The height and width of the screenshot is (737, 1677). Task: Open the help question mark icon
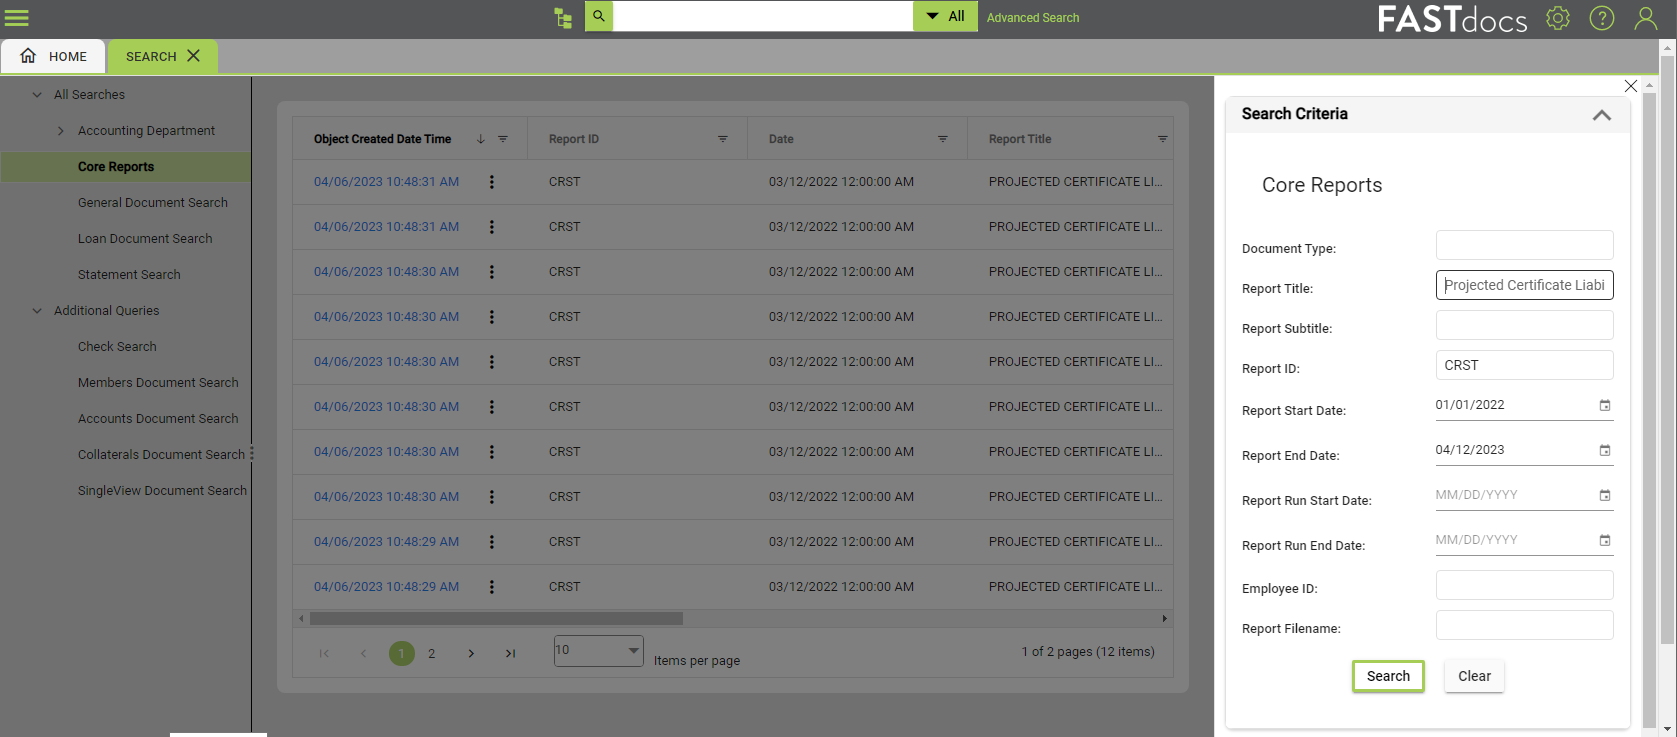(1601, 18)
